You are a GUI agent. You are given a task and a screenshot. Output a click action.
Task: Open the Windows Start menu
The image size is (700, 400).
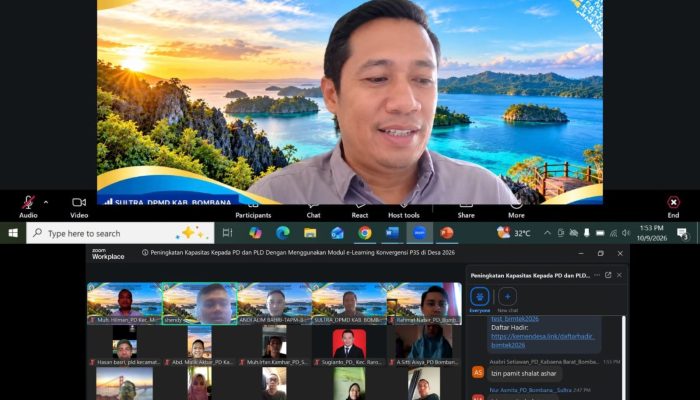13,233
